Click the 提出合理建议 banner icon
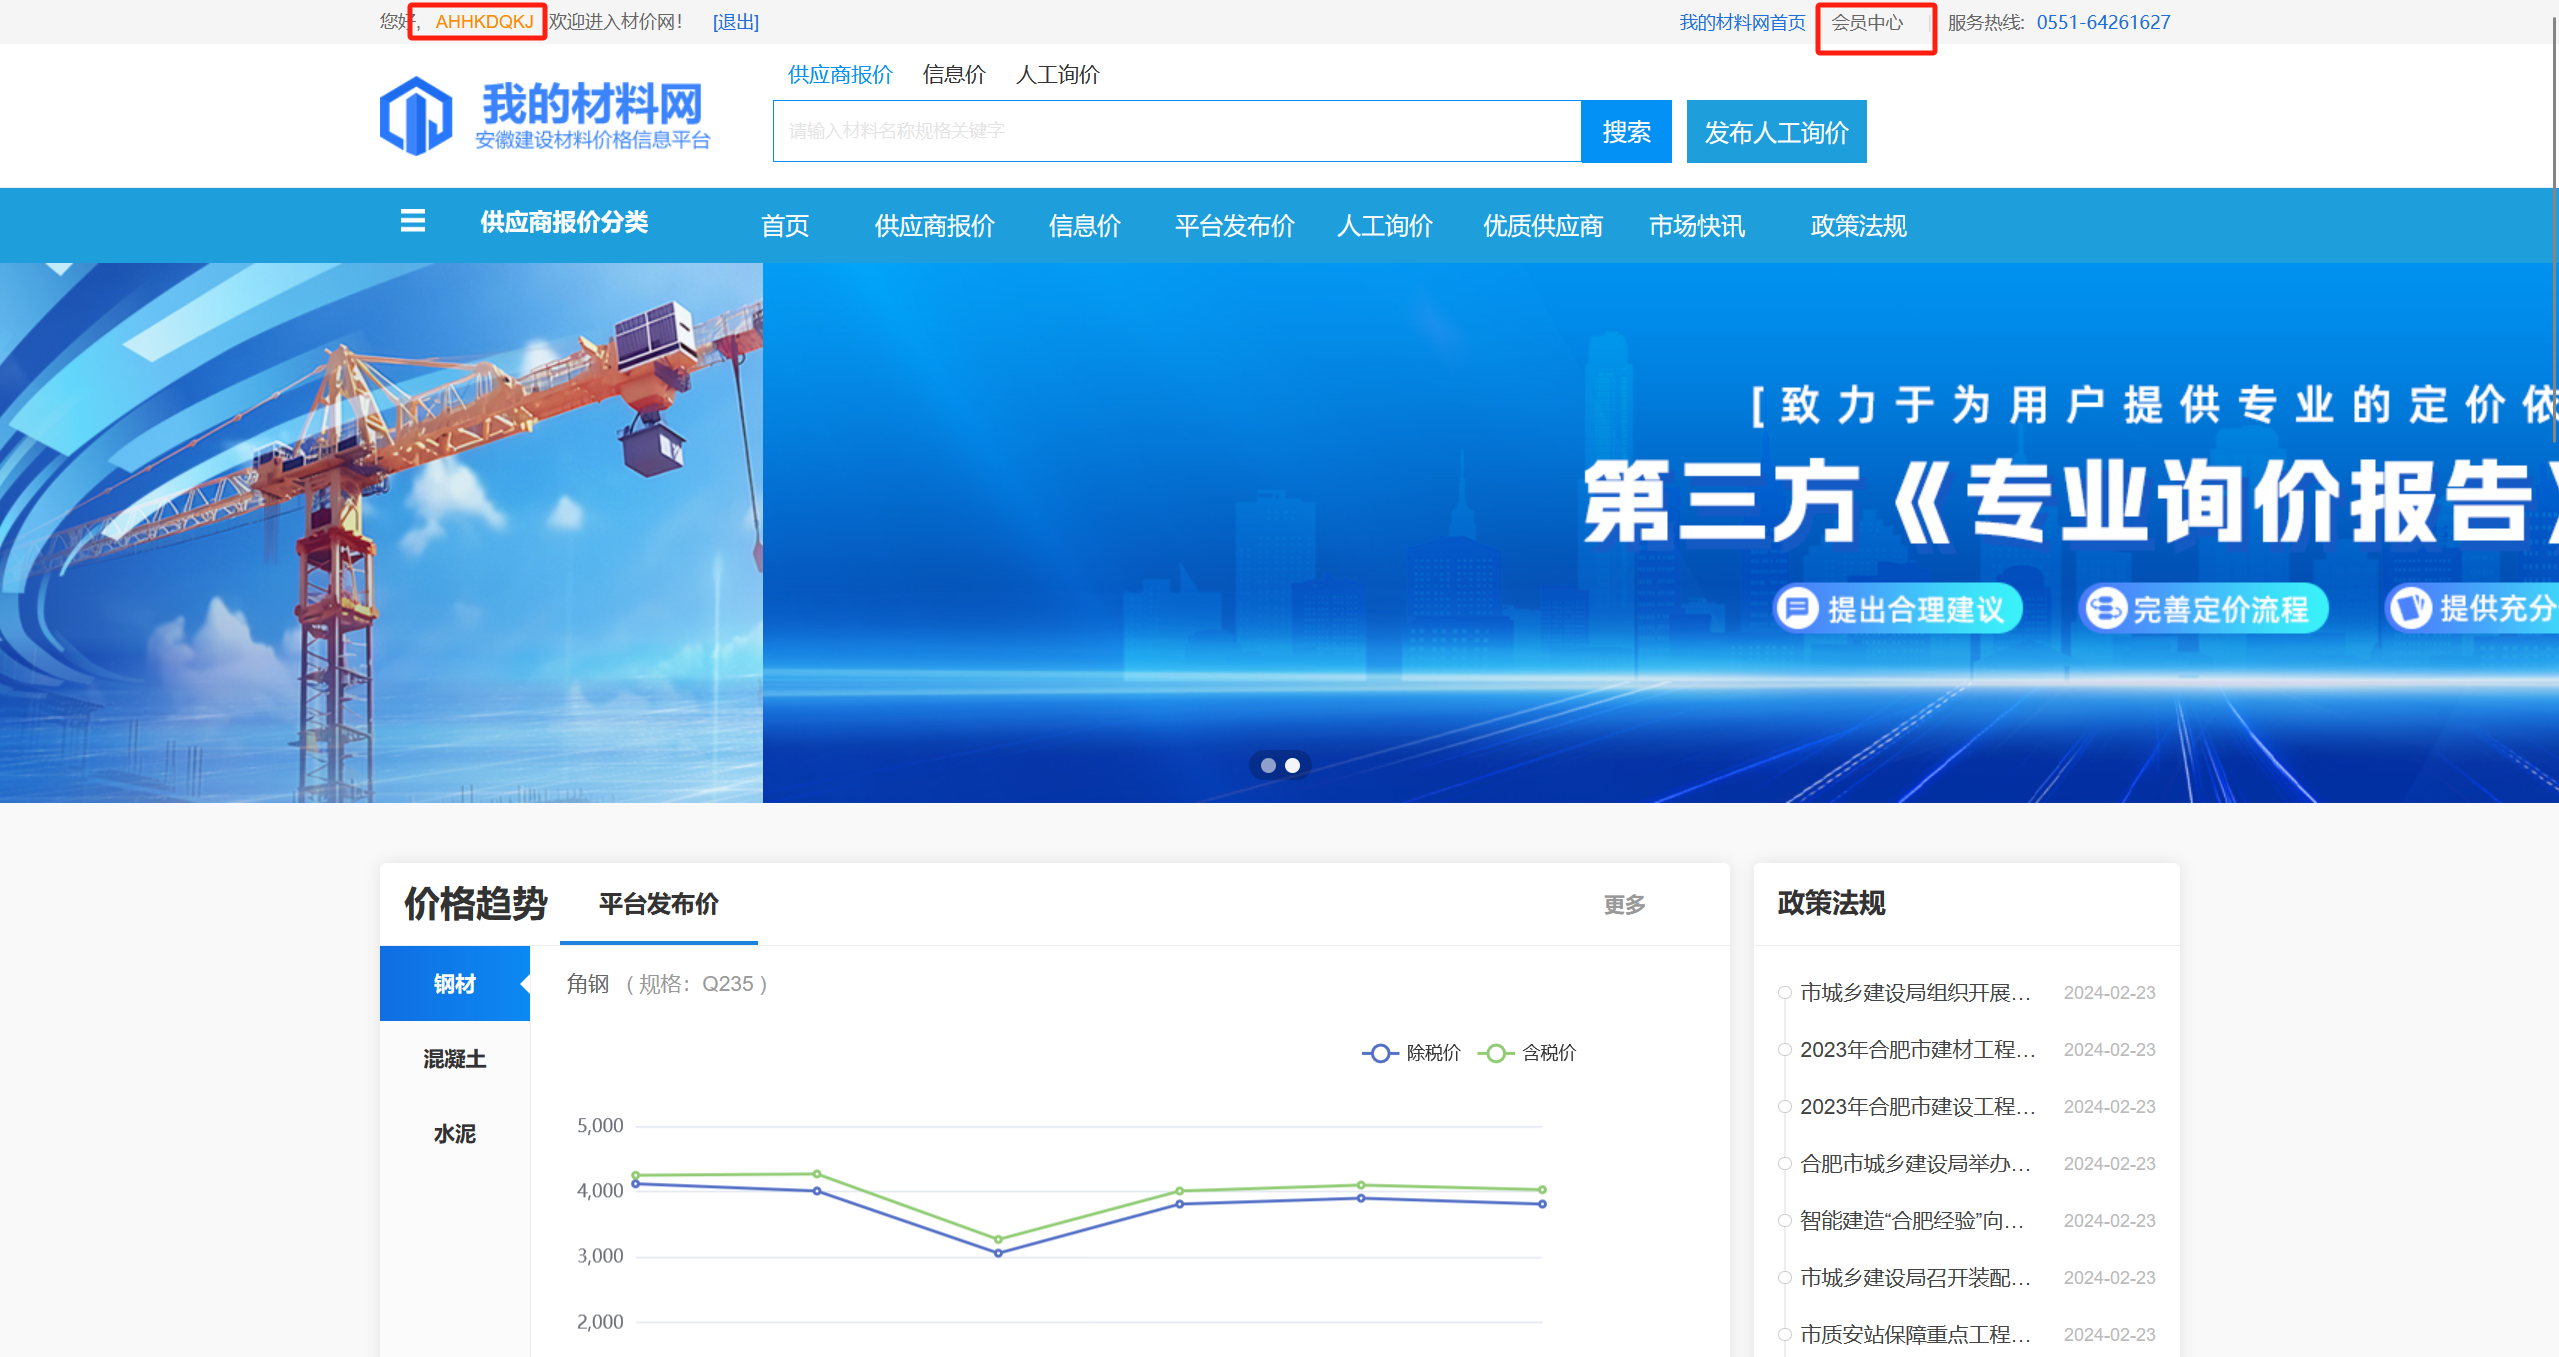The height and width of the screenshot is (1357, 2559). click(1797, 608)
